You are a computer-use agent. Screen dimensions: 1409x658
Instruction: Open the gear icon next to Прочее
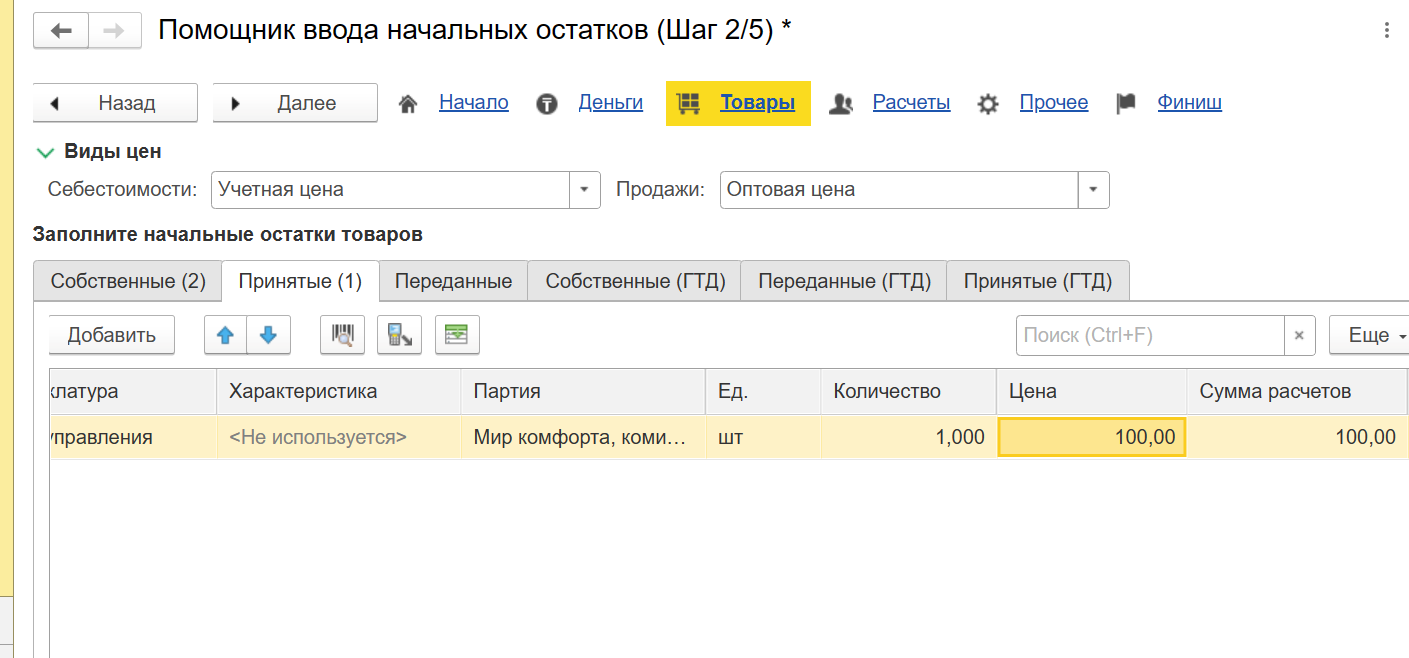(x=987, y=102)
